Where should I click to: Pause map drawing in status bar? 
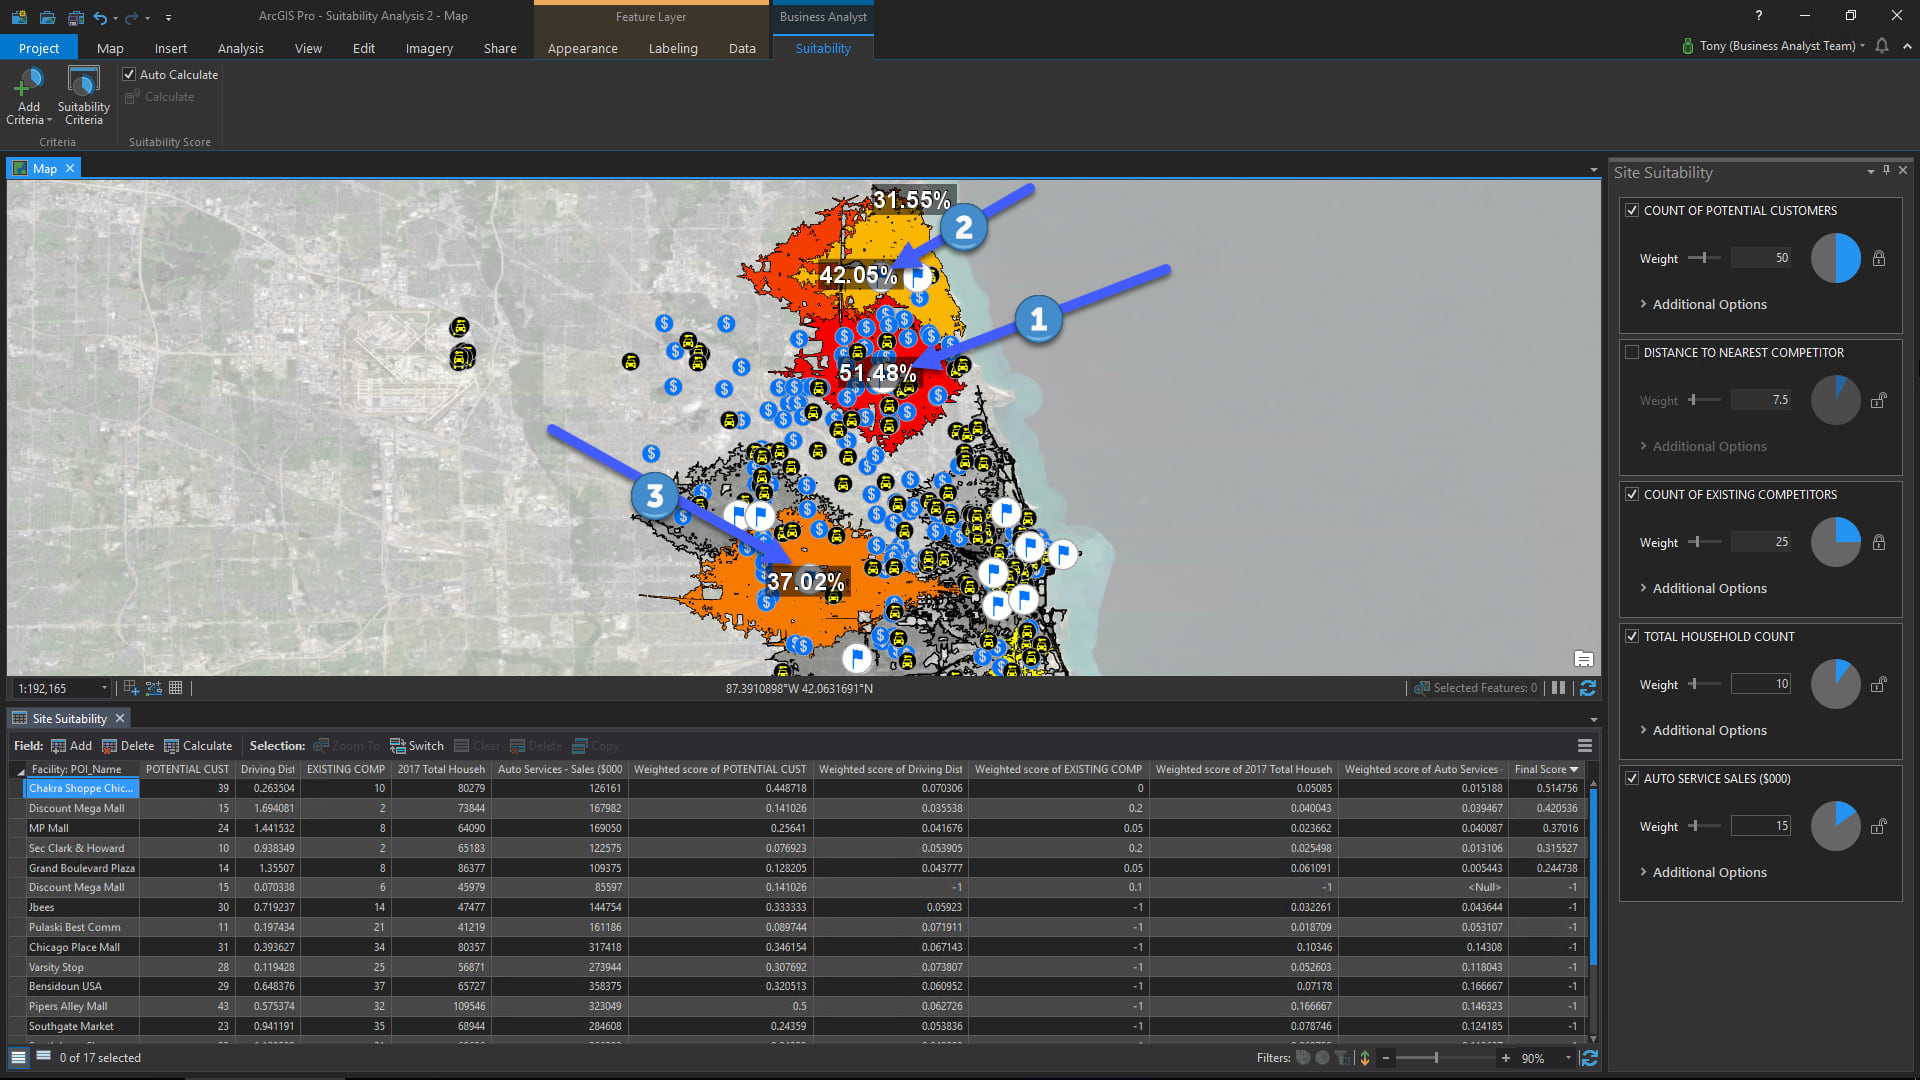tap(1558, 688)
